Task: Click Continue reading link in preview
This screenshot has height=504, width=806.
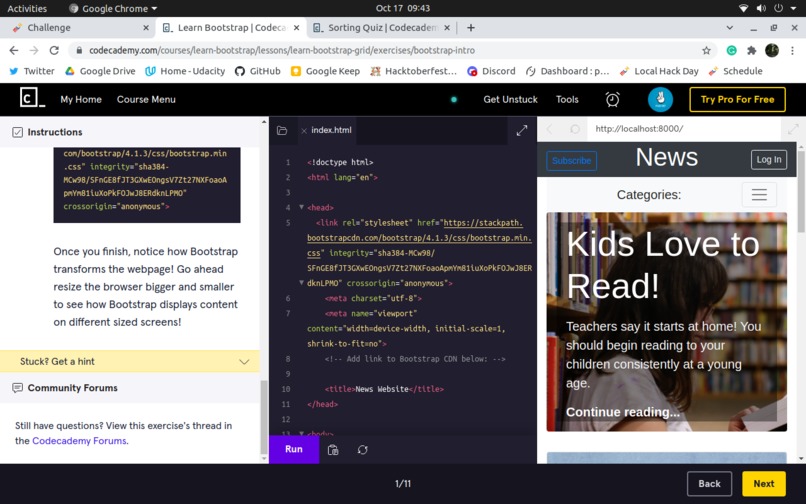Action: coord(622,412)
